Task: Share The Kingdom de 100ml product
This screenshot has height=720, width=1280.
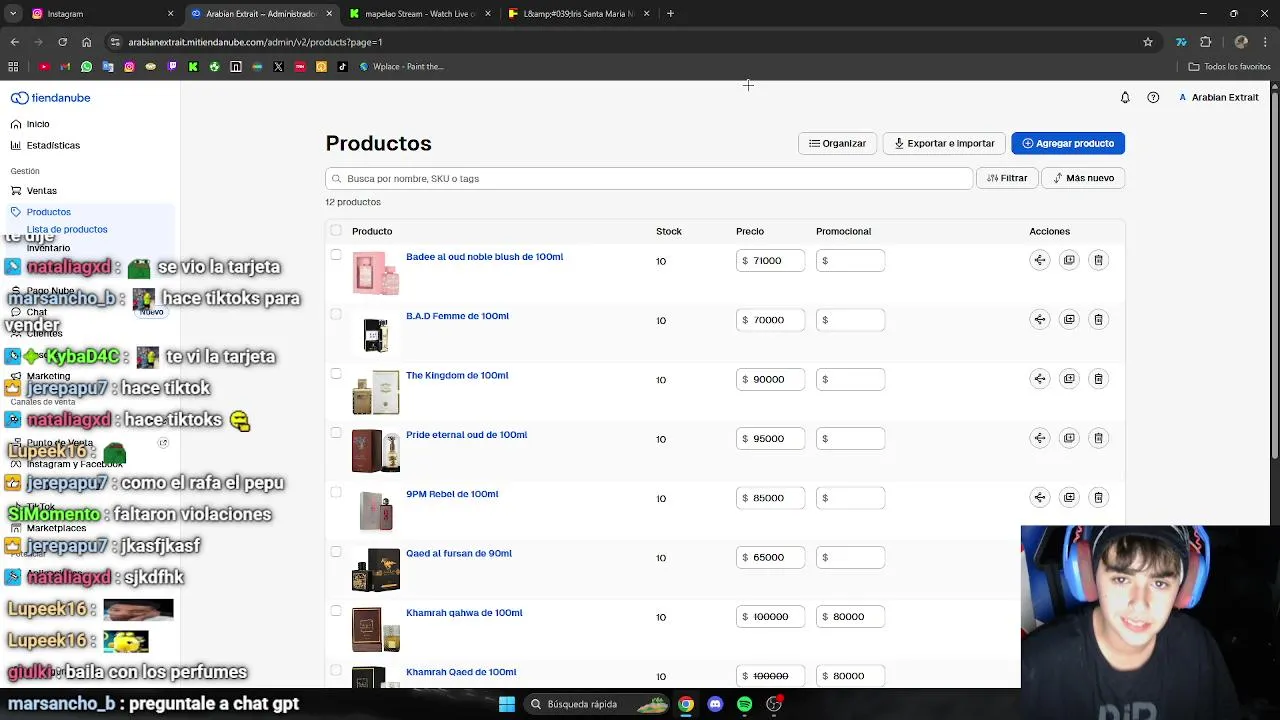Action: click(1040, 379)
